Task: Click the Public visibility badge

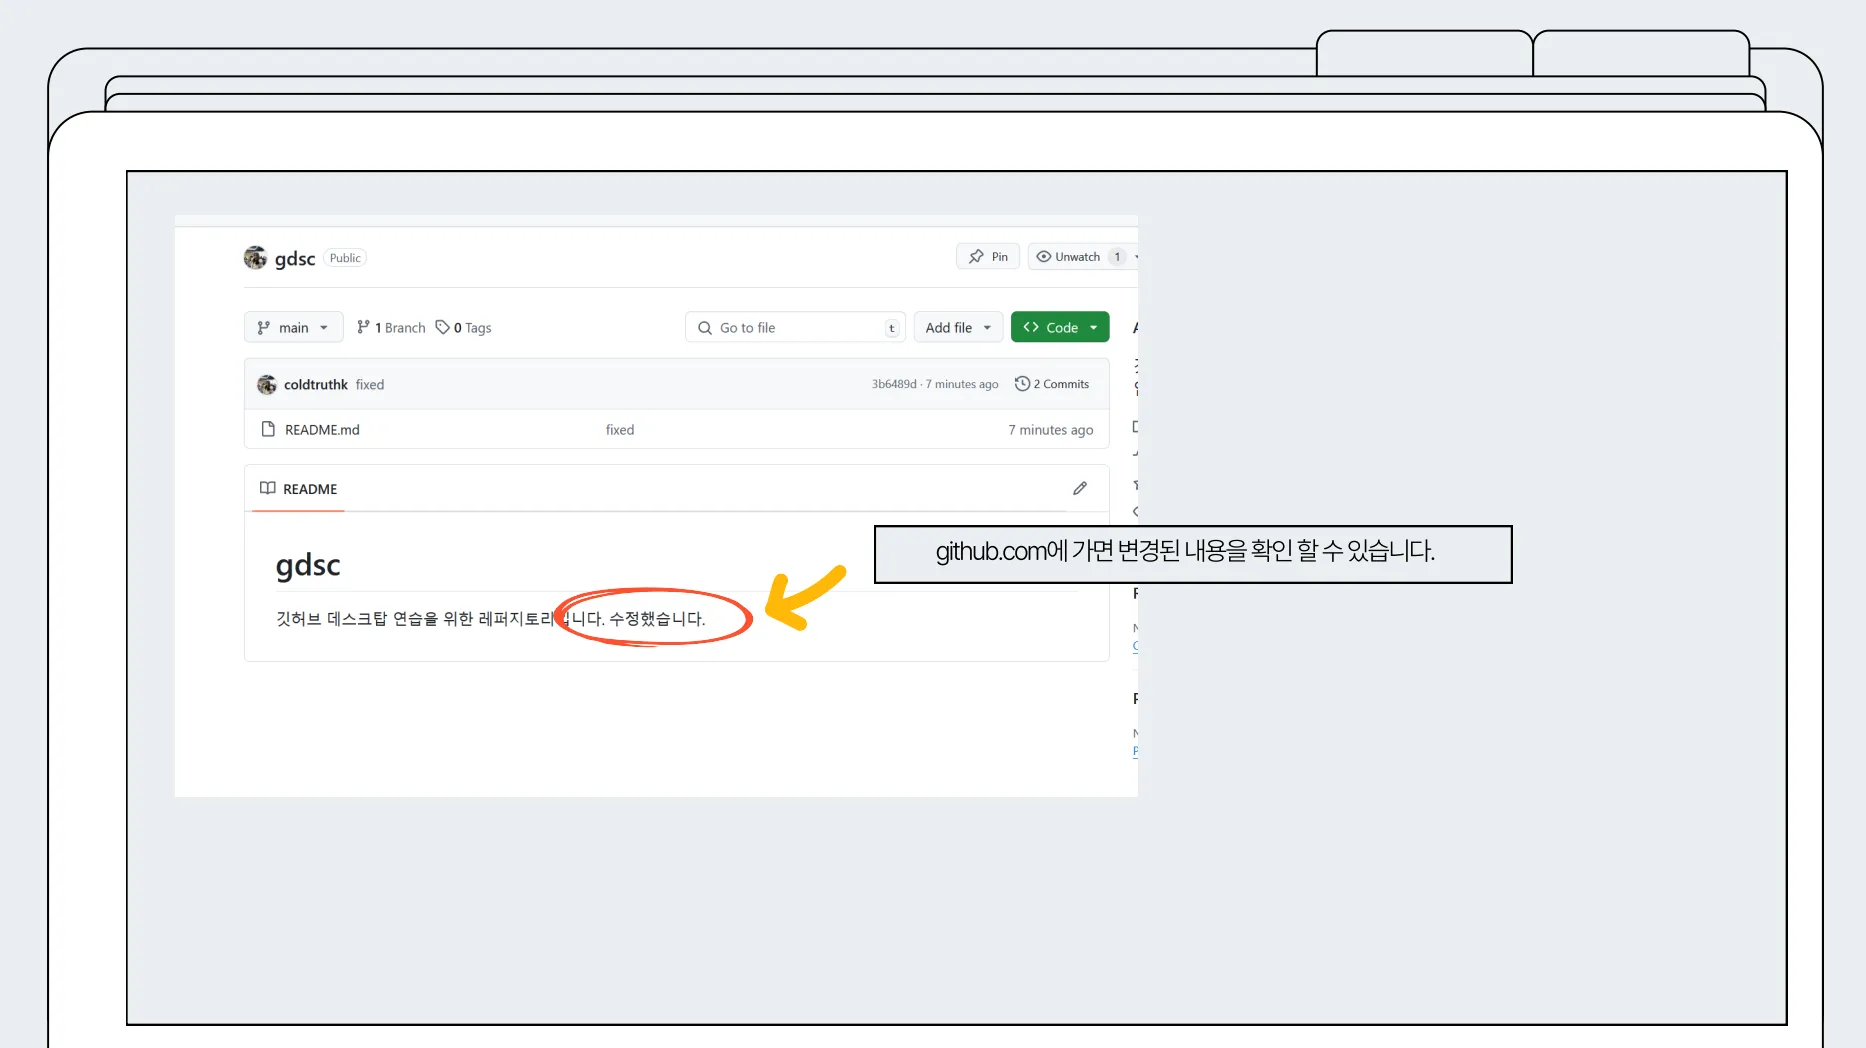Action: [x=345, y=258]
